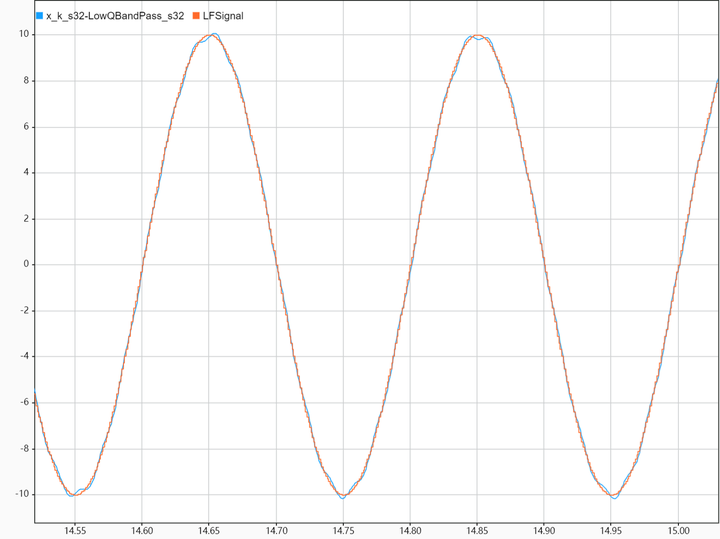The image size is (720, 539).
Task: Click the x-axis label 14.85
Action: click(477, 531)
